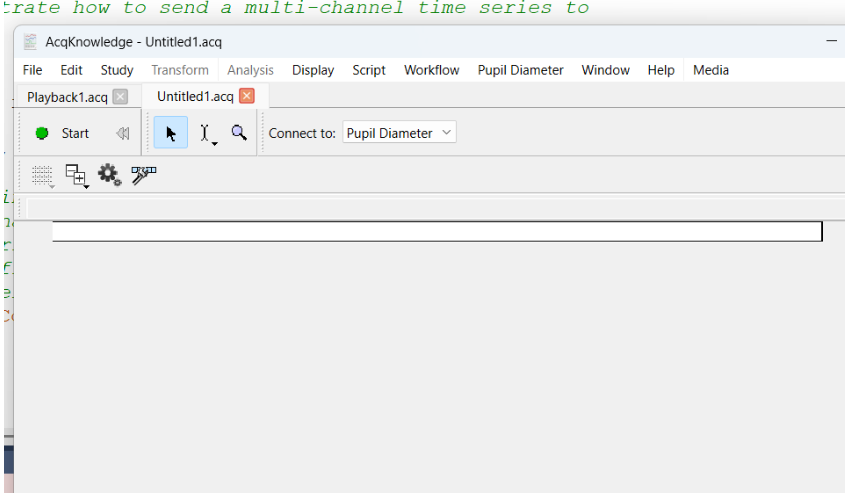The width and height of the screenshot is (845, 493).
Task: Open the Pupil Diameter menu
Action: click(520, 70)
